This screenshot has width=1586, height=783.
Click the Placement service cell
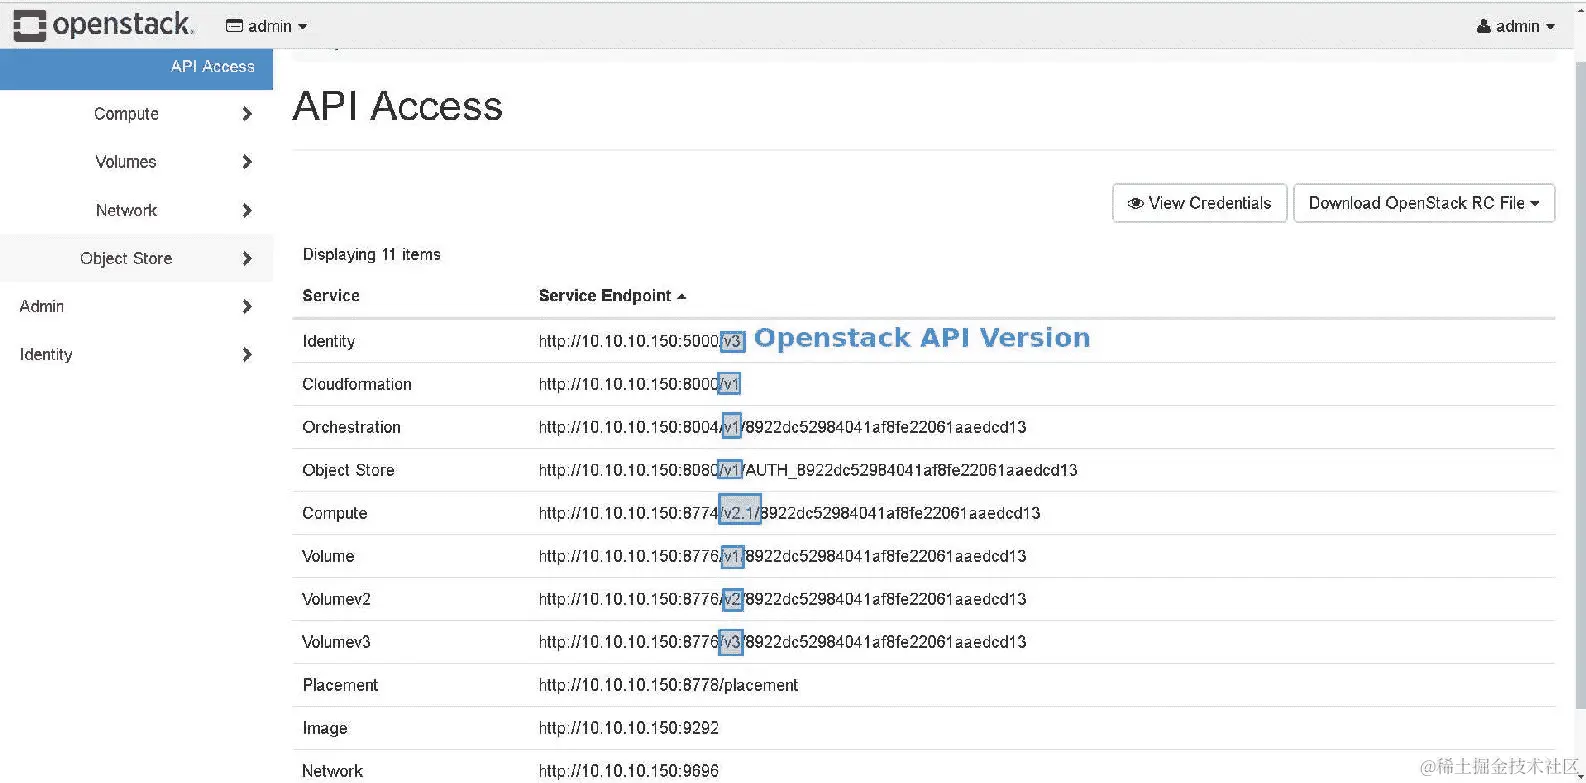[x=340, y=685]
